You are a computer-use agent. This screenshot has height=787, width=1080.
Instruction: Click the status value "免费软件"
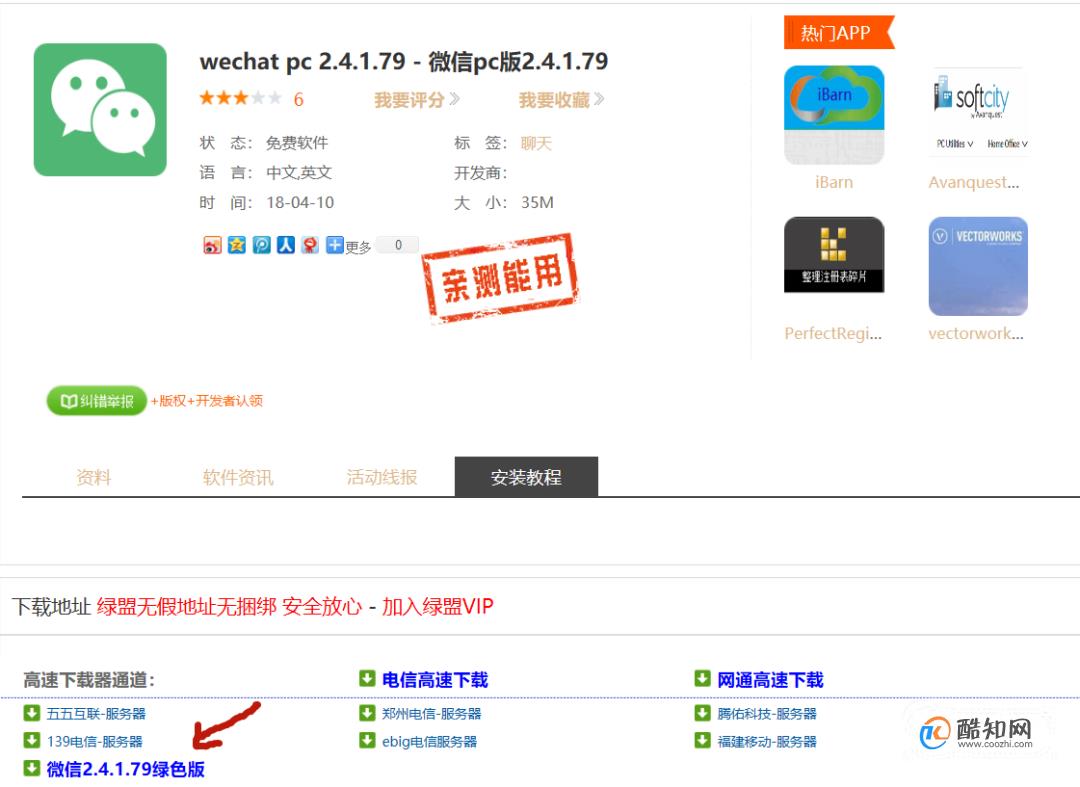297,143
